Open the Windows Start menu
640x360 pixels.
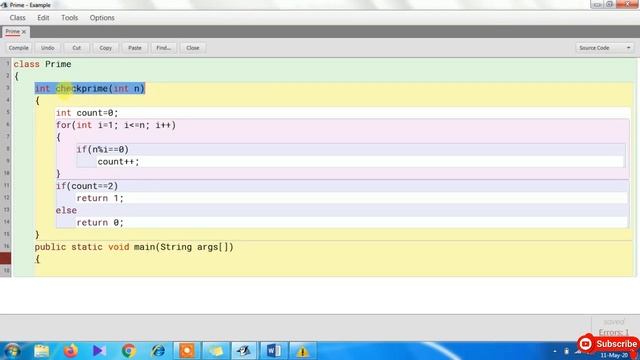12,351
